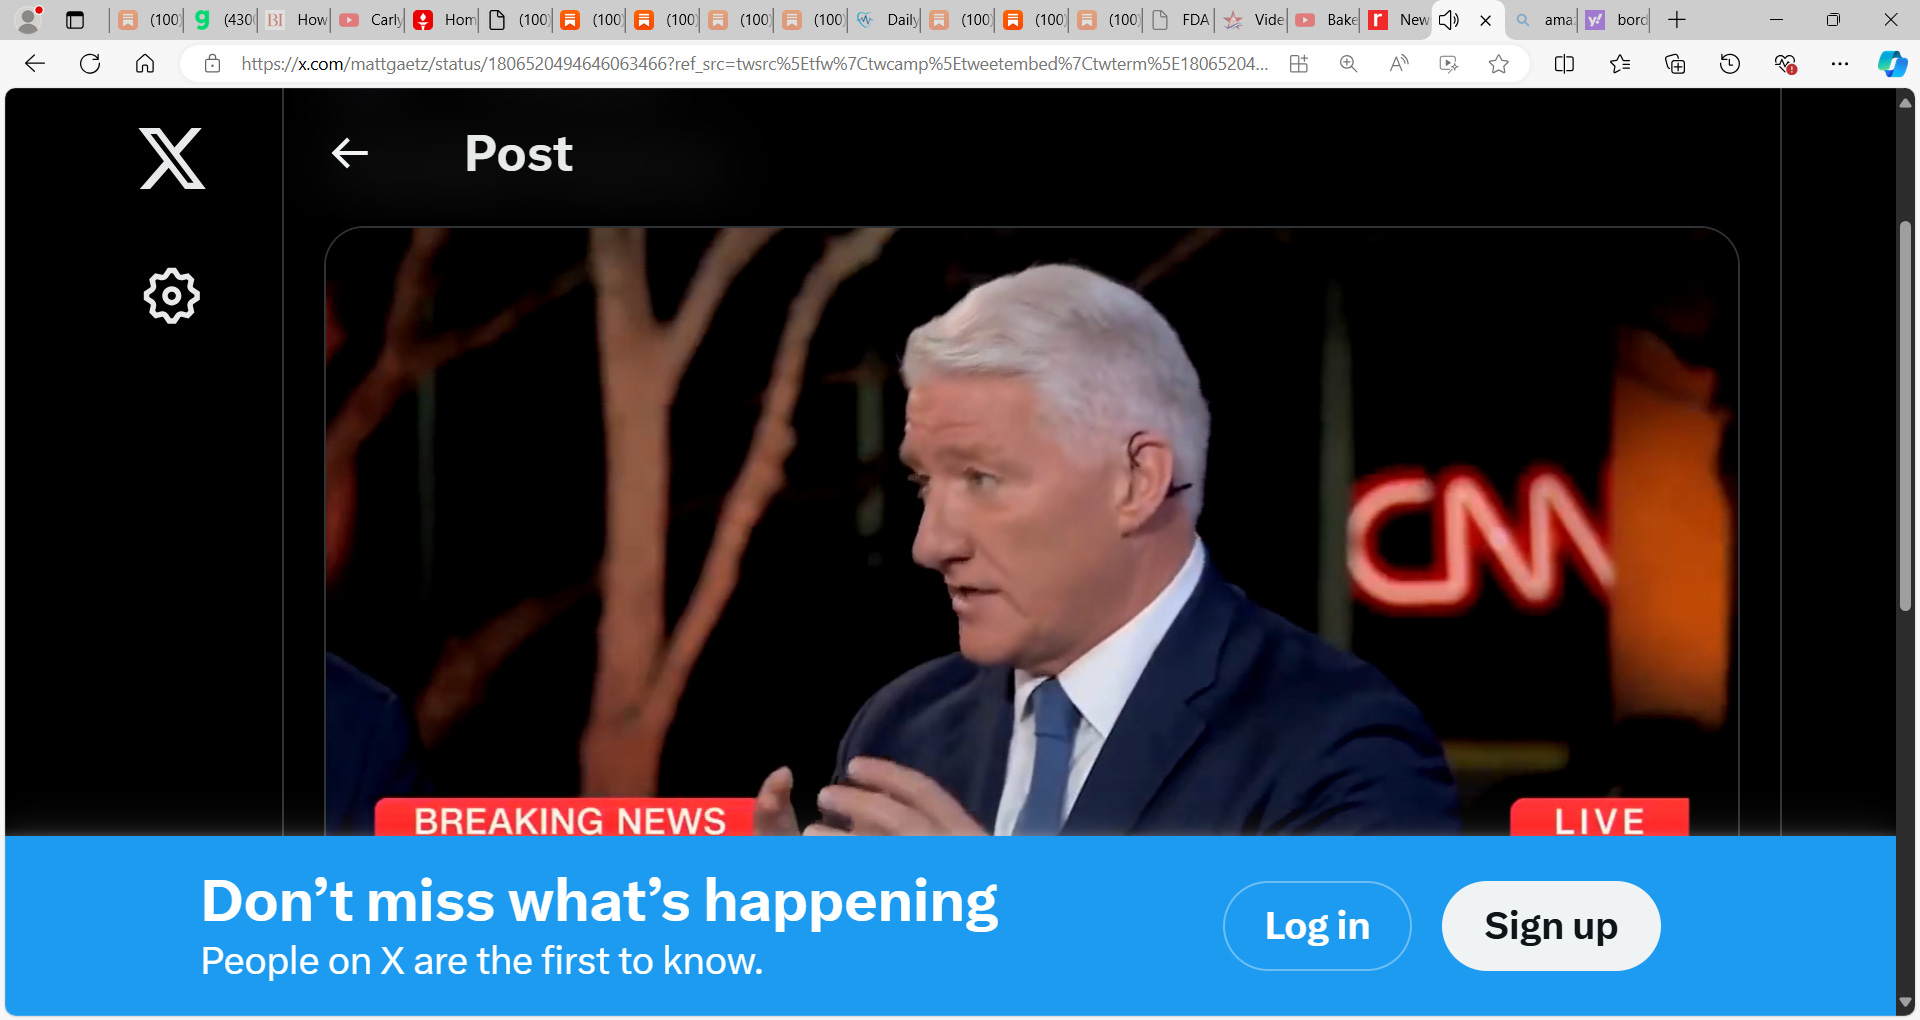Click the CNN video thumbnail
This screenshot has height=1020, width=1920.
[1031, 531]
